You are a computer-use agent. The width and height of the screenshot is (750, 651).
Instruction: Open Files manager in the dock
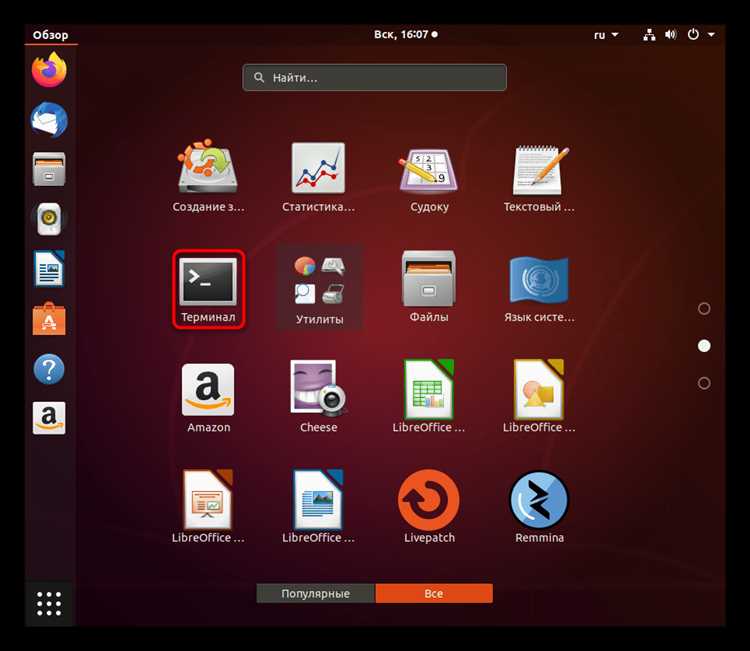click(x=49, y=169)
